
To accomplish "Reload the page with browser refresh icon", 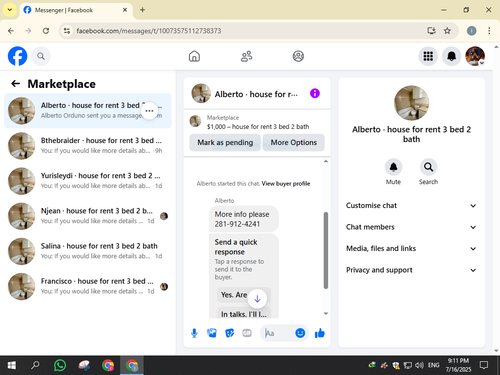I will (x=46, y=31).
